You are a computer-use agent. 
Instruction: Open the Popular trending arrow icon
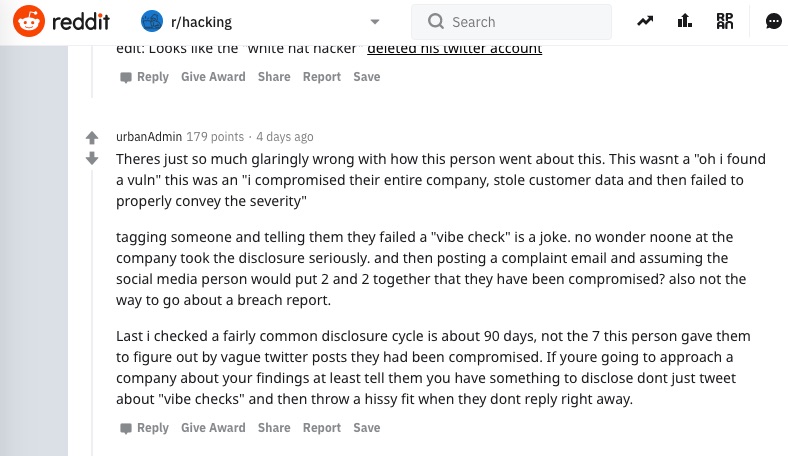(x=646, y=21)
